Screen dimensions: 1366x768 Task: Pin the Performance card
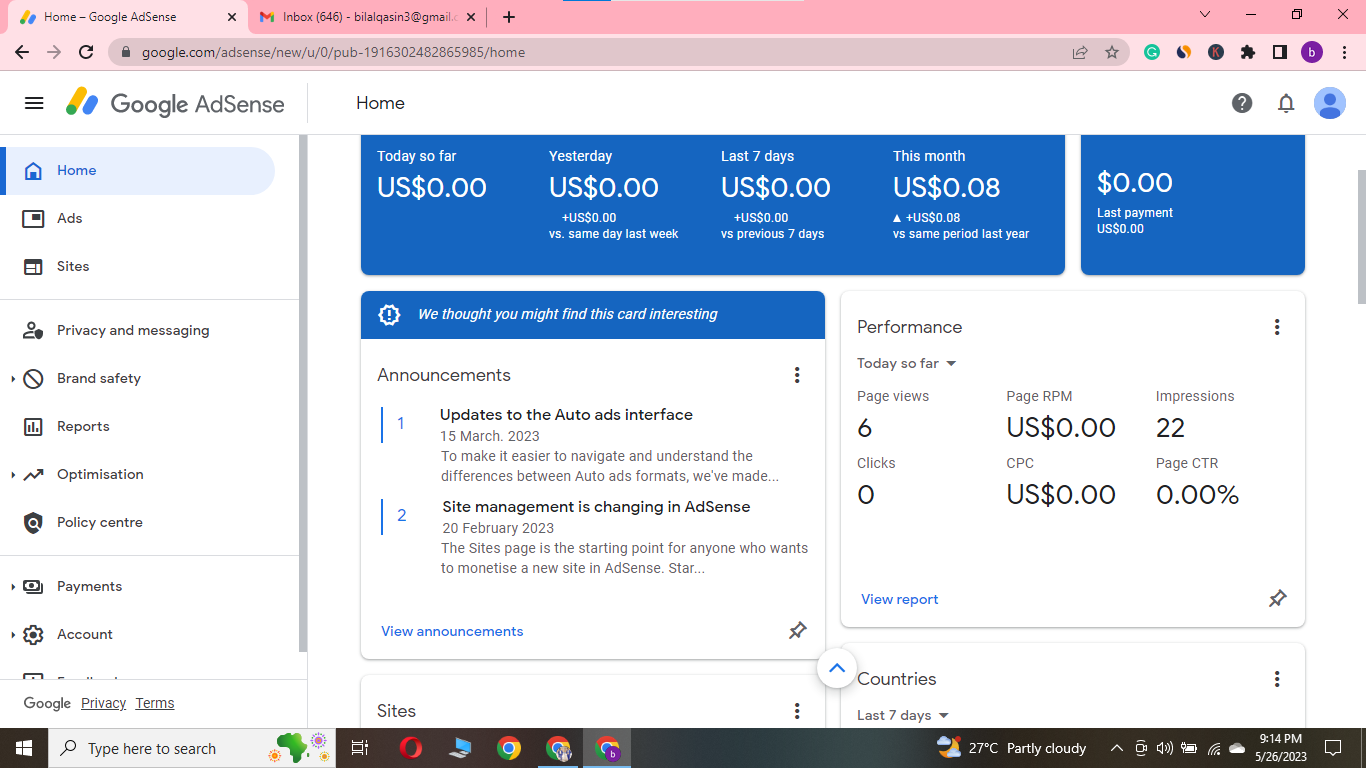tap(1277, 599)
